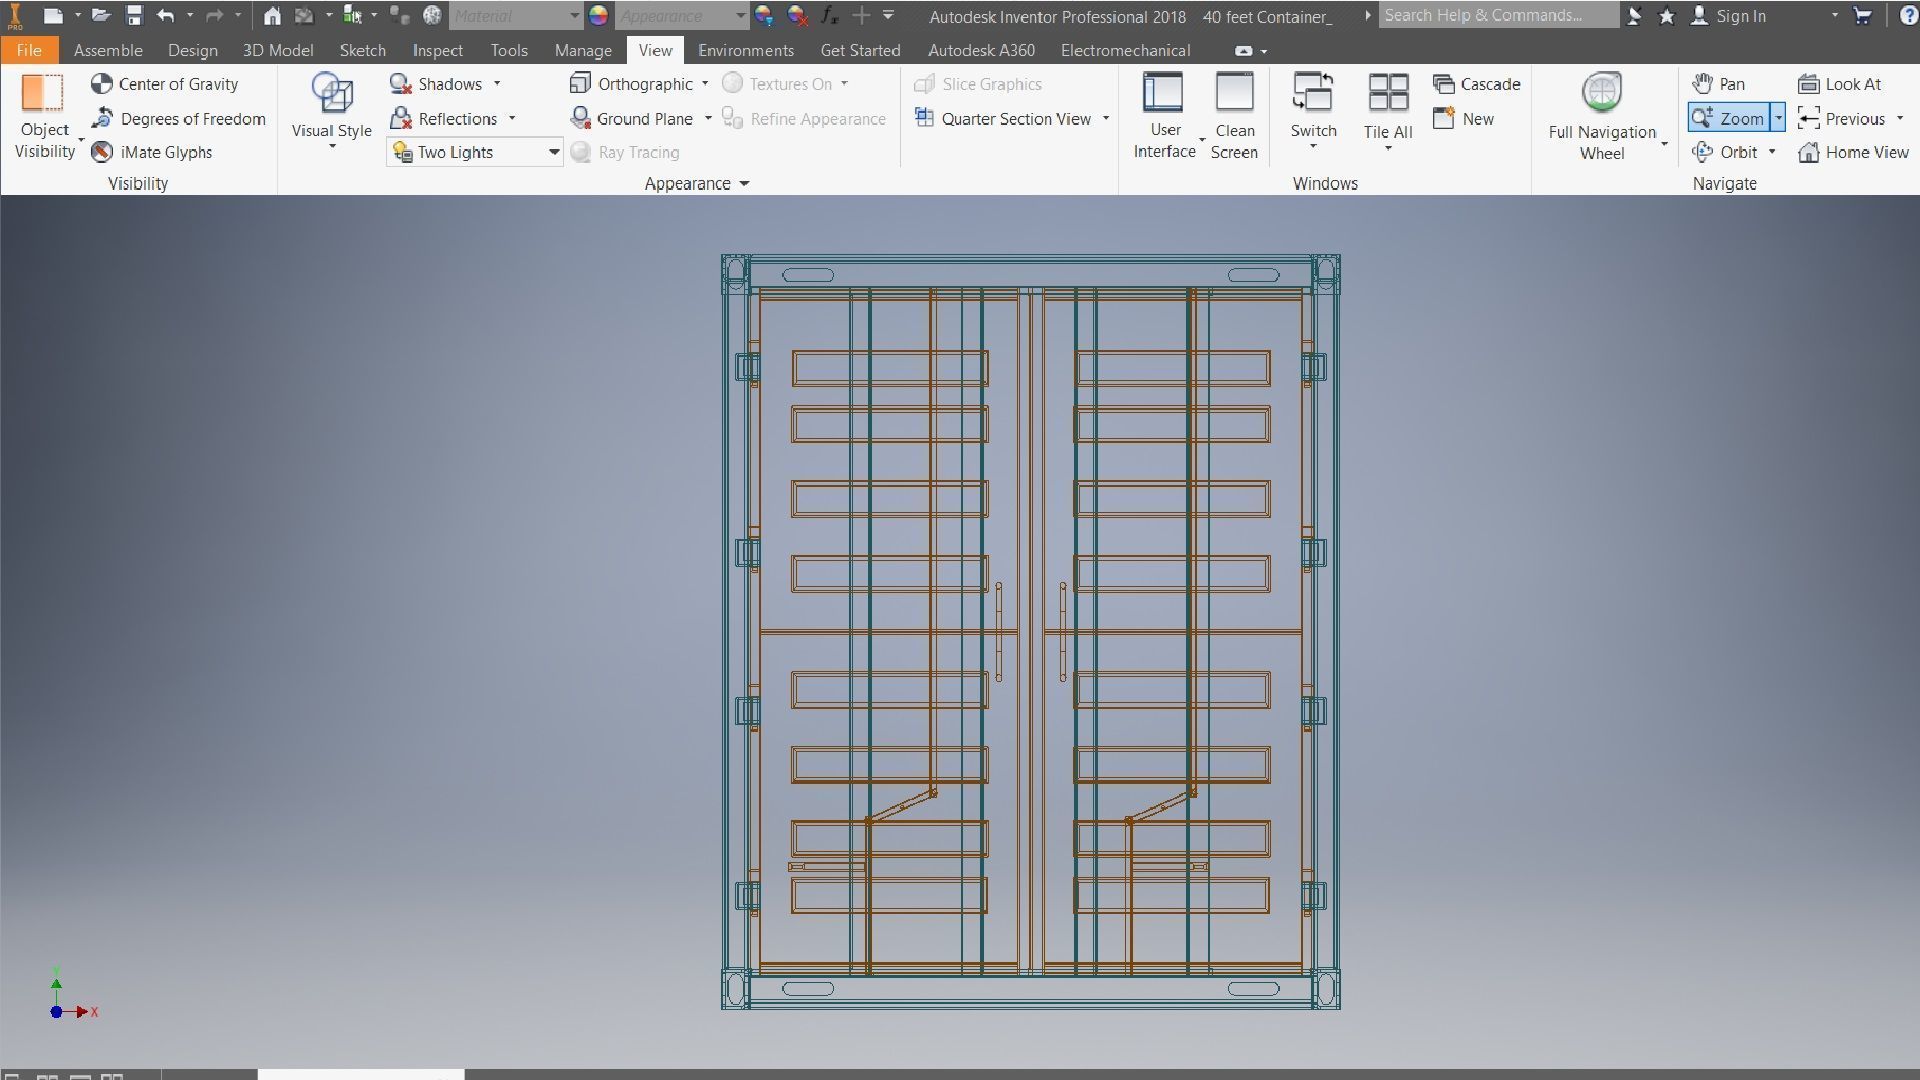This screenshot has width=1920, height=1080.
Task: Expand the Appearance panel arrow
Action: 744,184
